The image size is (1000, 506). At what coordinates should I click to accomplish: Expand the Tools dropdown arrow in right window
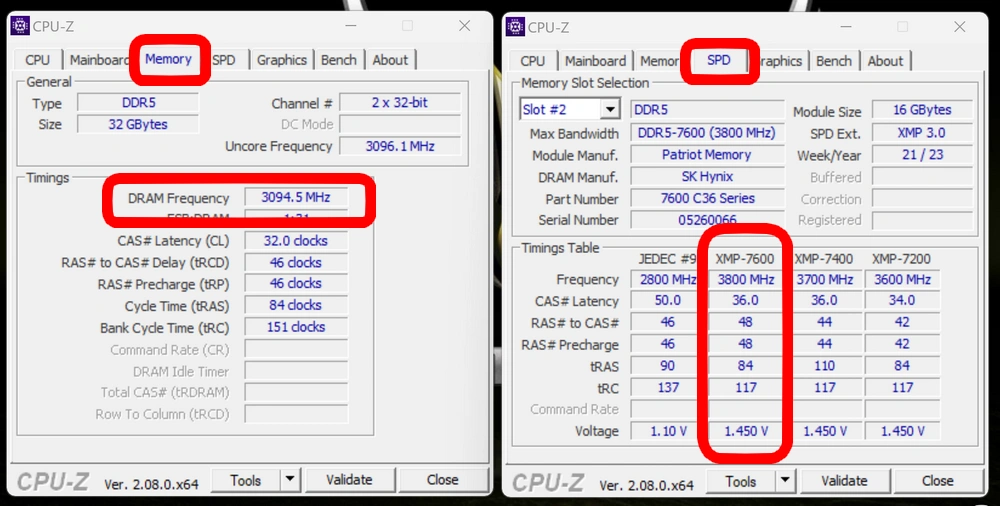[x=786, y=481]
